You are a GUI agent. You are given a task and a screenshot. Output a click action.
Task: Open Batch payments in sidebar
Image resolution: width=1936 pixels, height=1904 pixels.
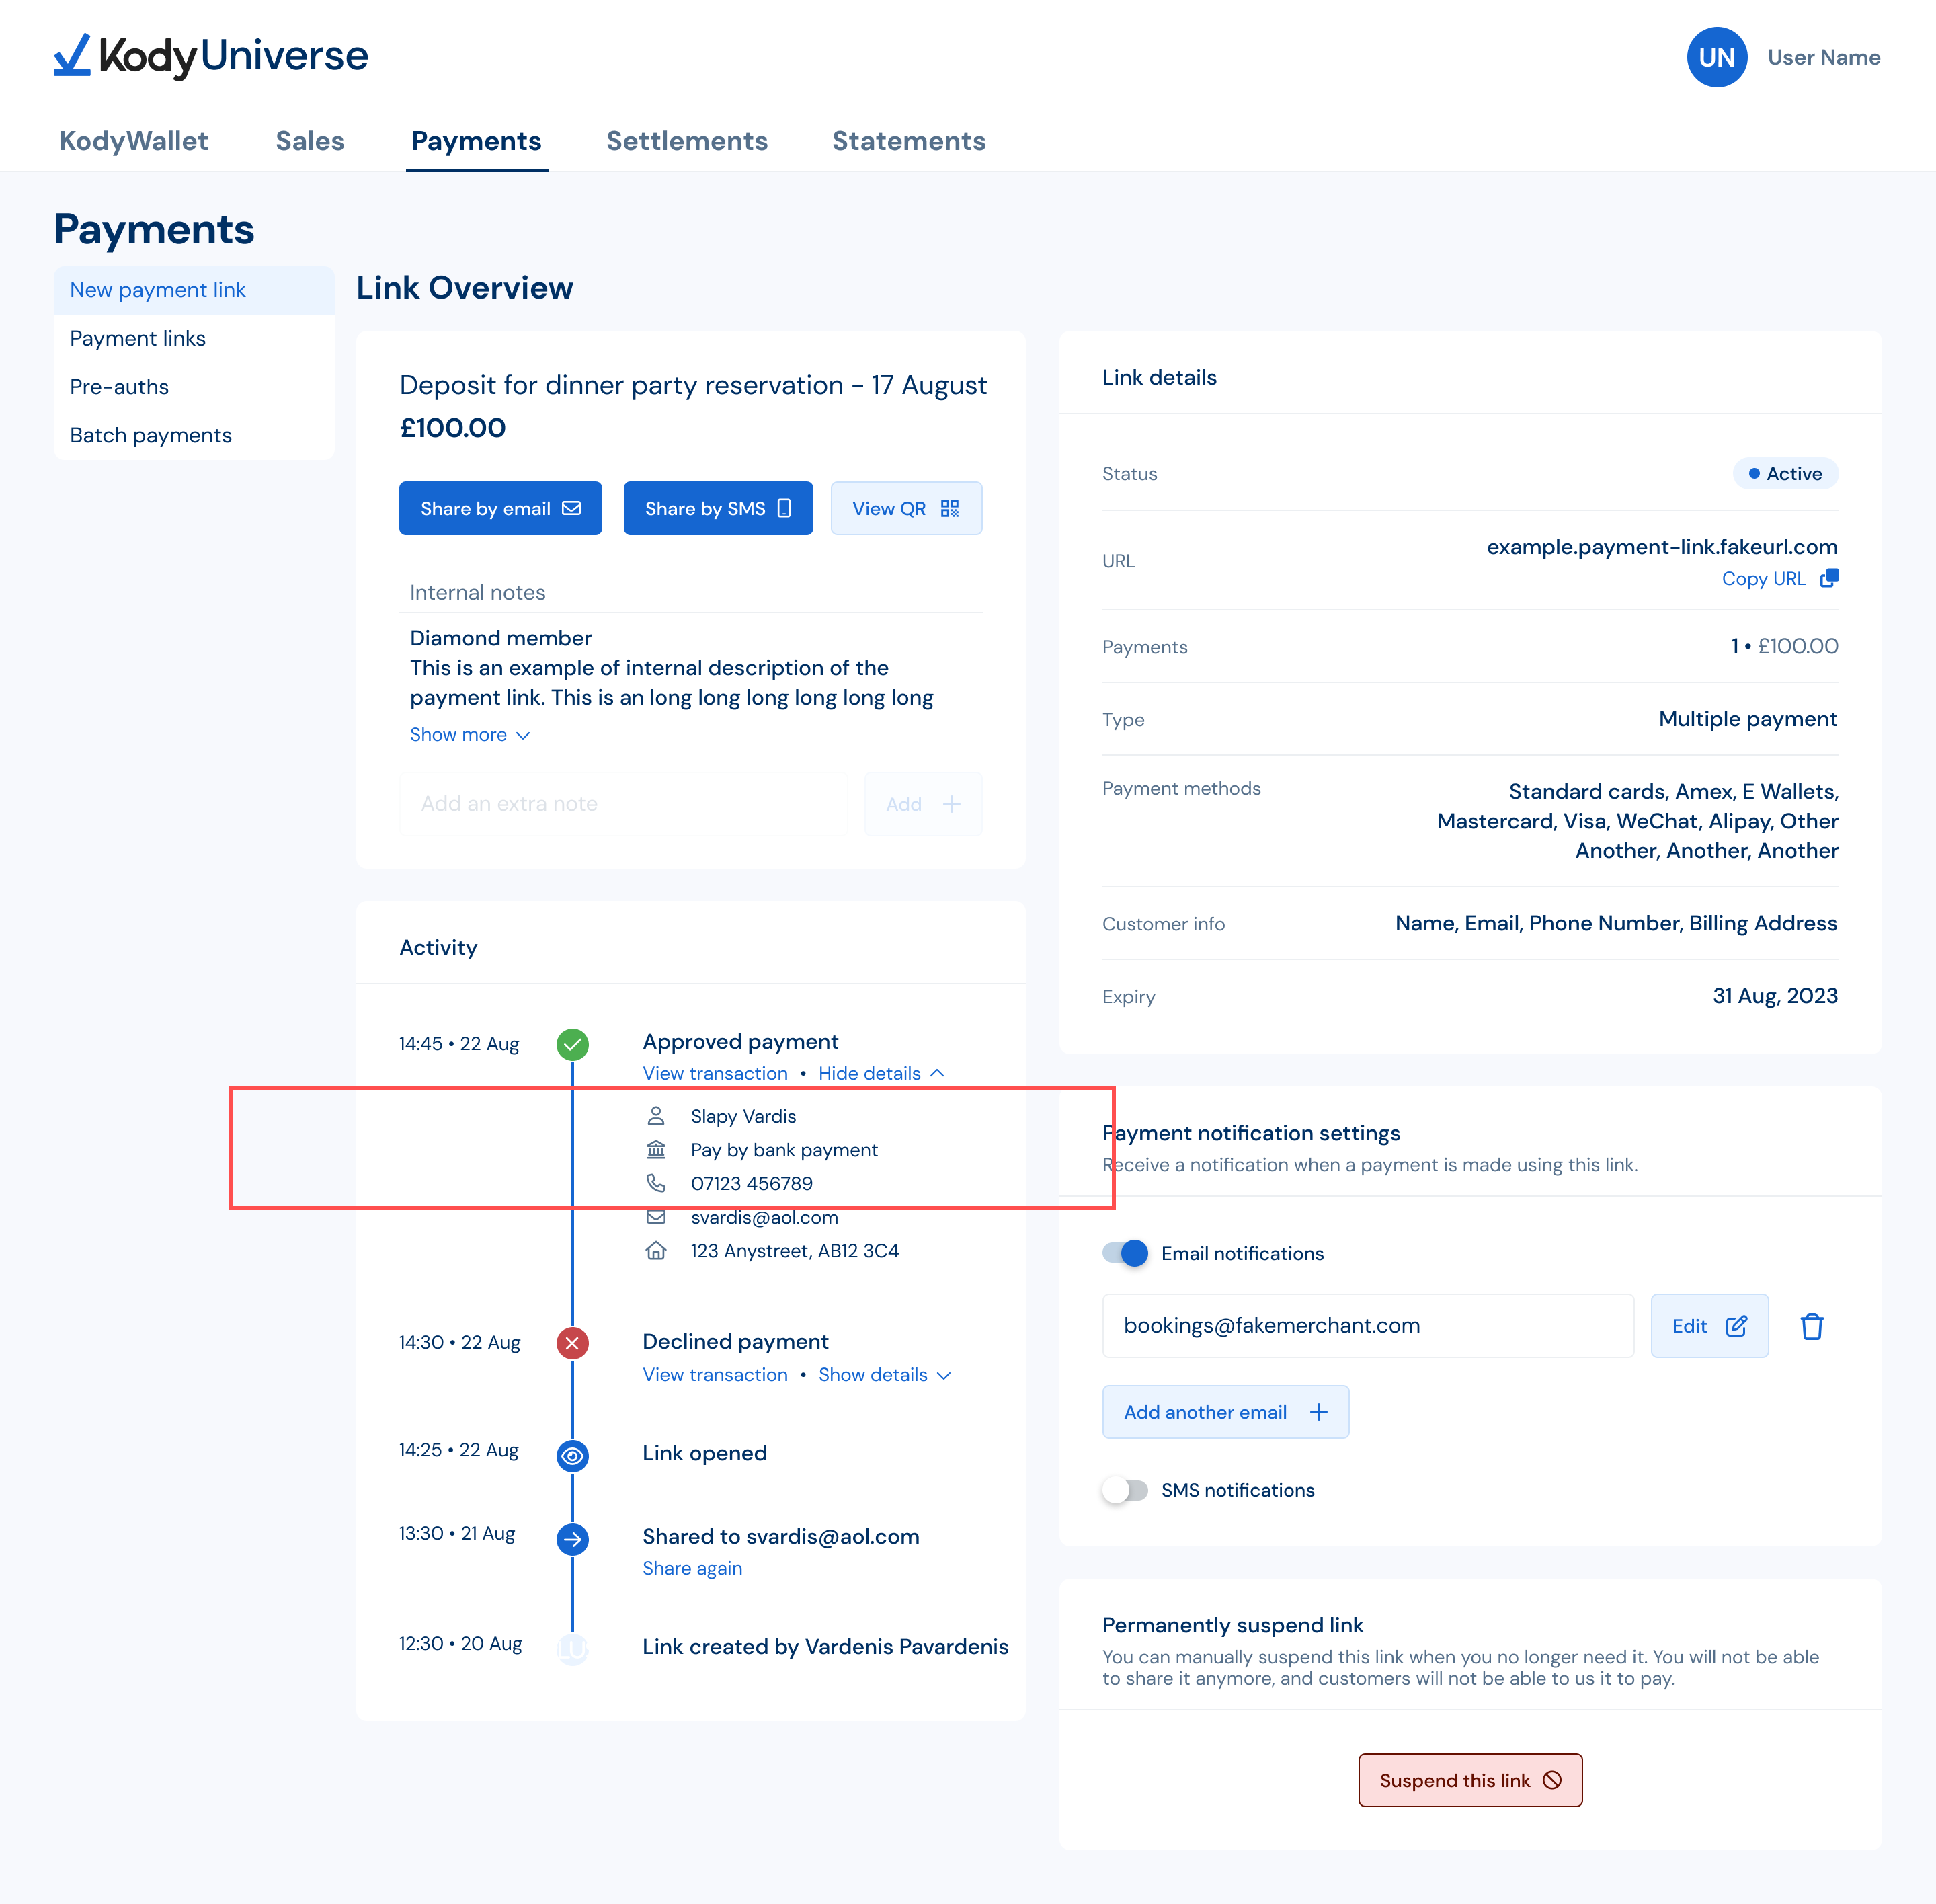194,435
